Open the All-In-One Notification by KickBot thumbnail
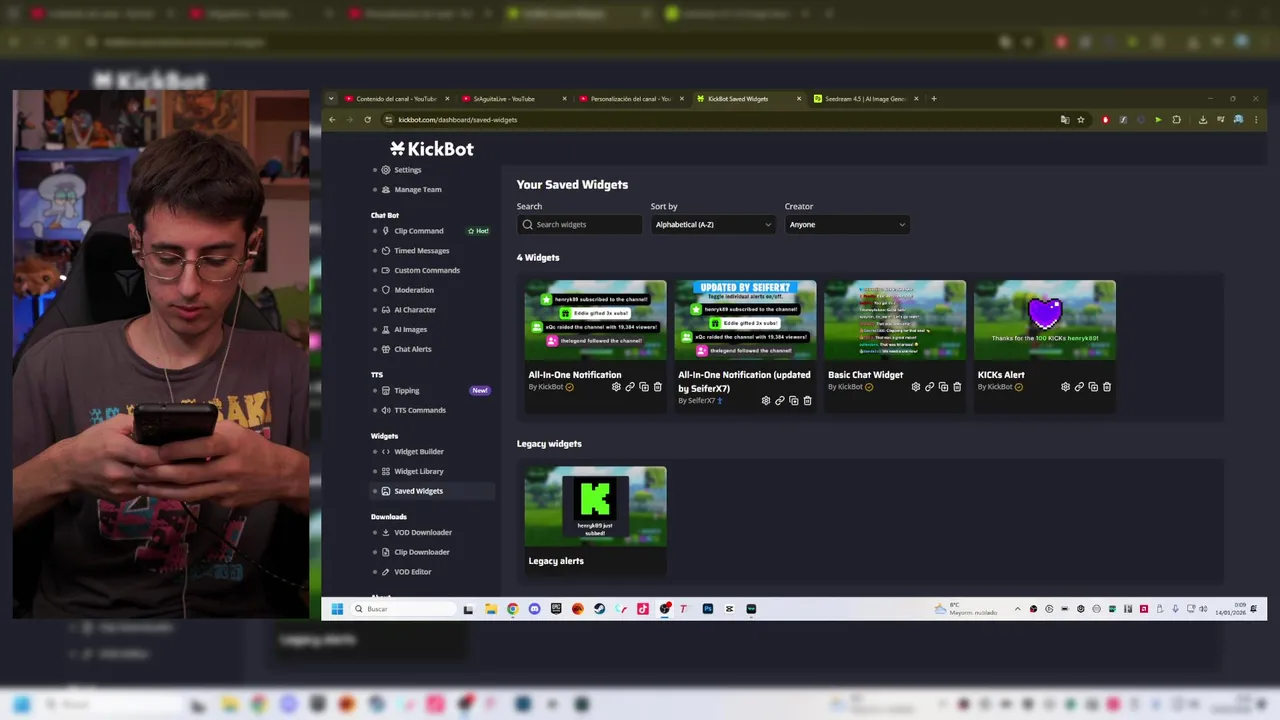 [596, 320]
